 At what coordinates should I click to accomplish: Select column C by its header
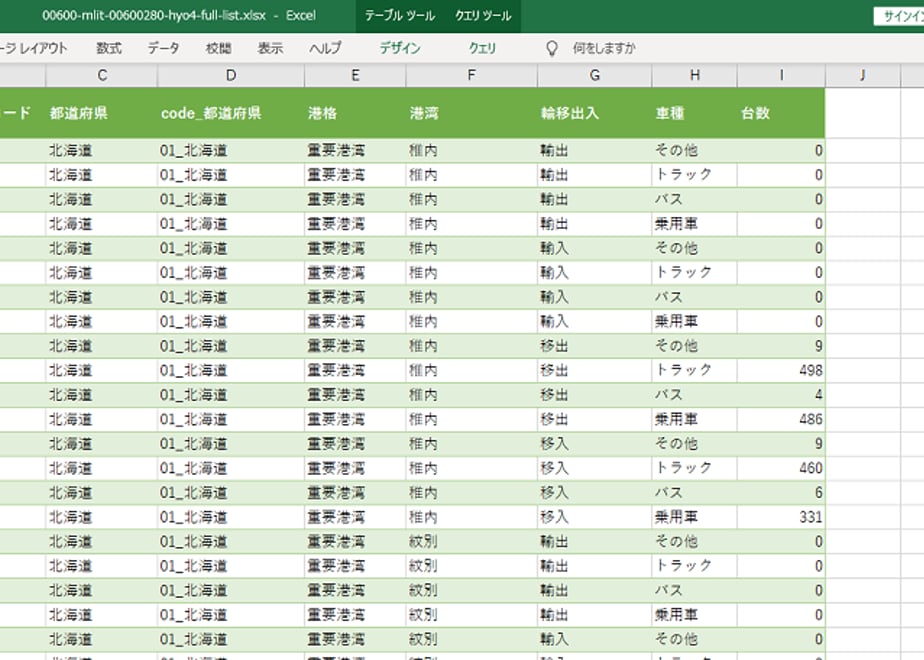click(x=102, y=75)
